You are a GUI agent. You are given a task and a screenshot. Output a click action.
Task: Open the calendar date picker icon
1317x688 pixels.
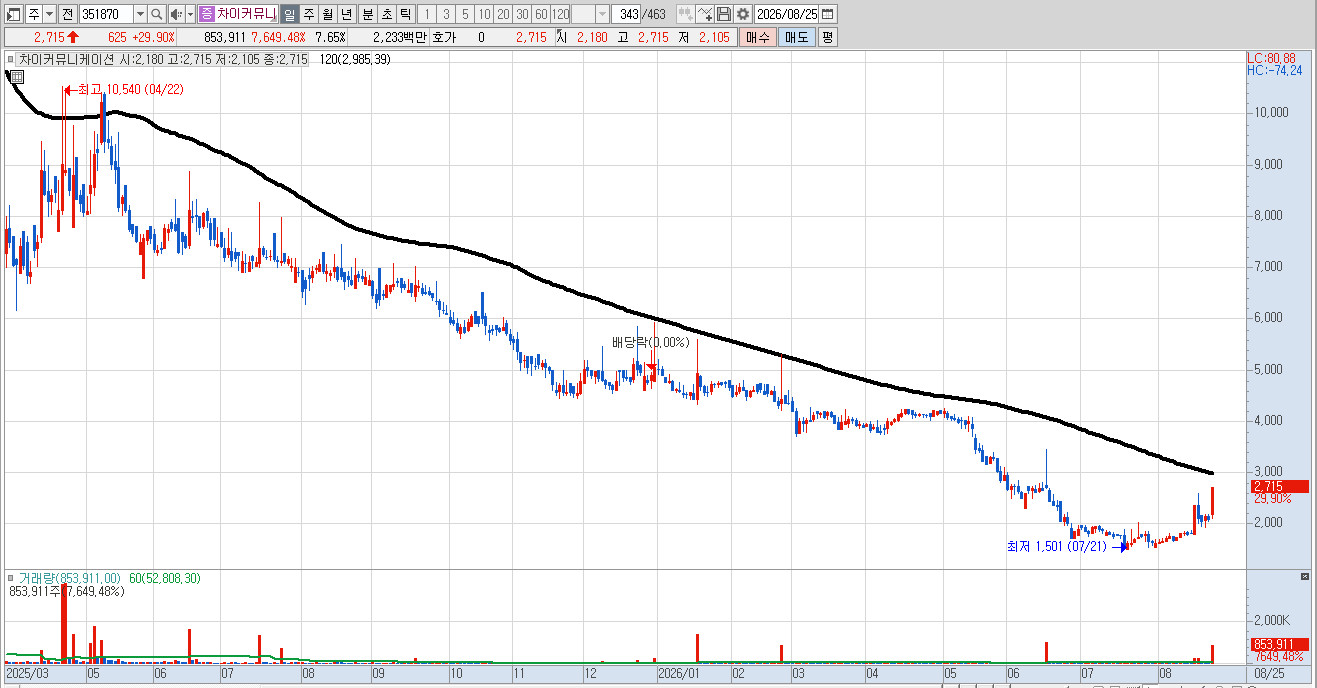[x=828, y=14]
